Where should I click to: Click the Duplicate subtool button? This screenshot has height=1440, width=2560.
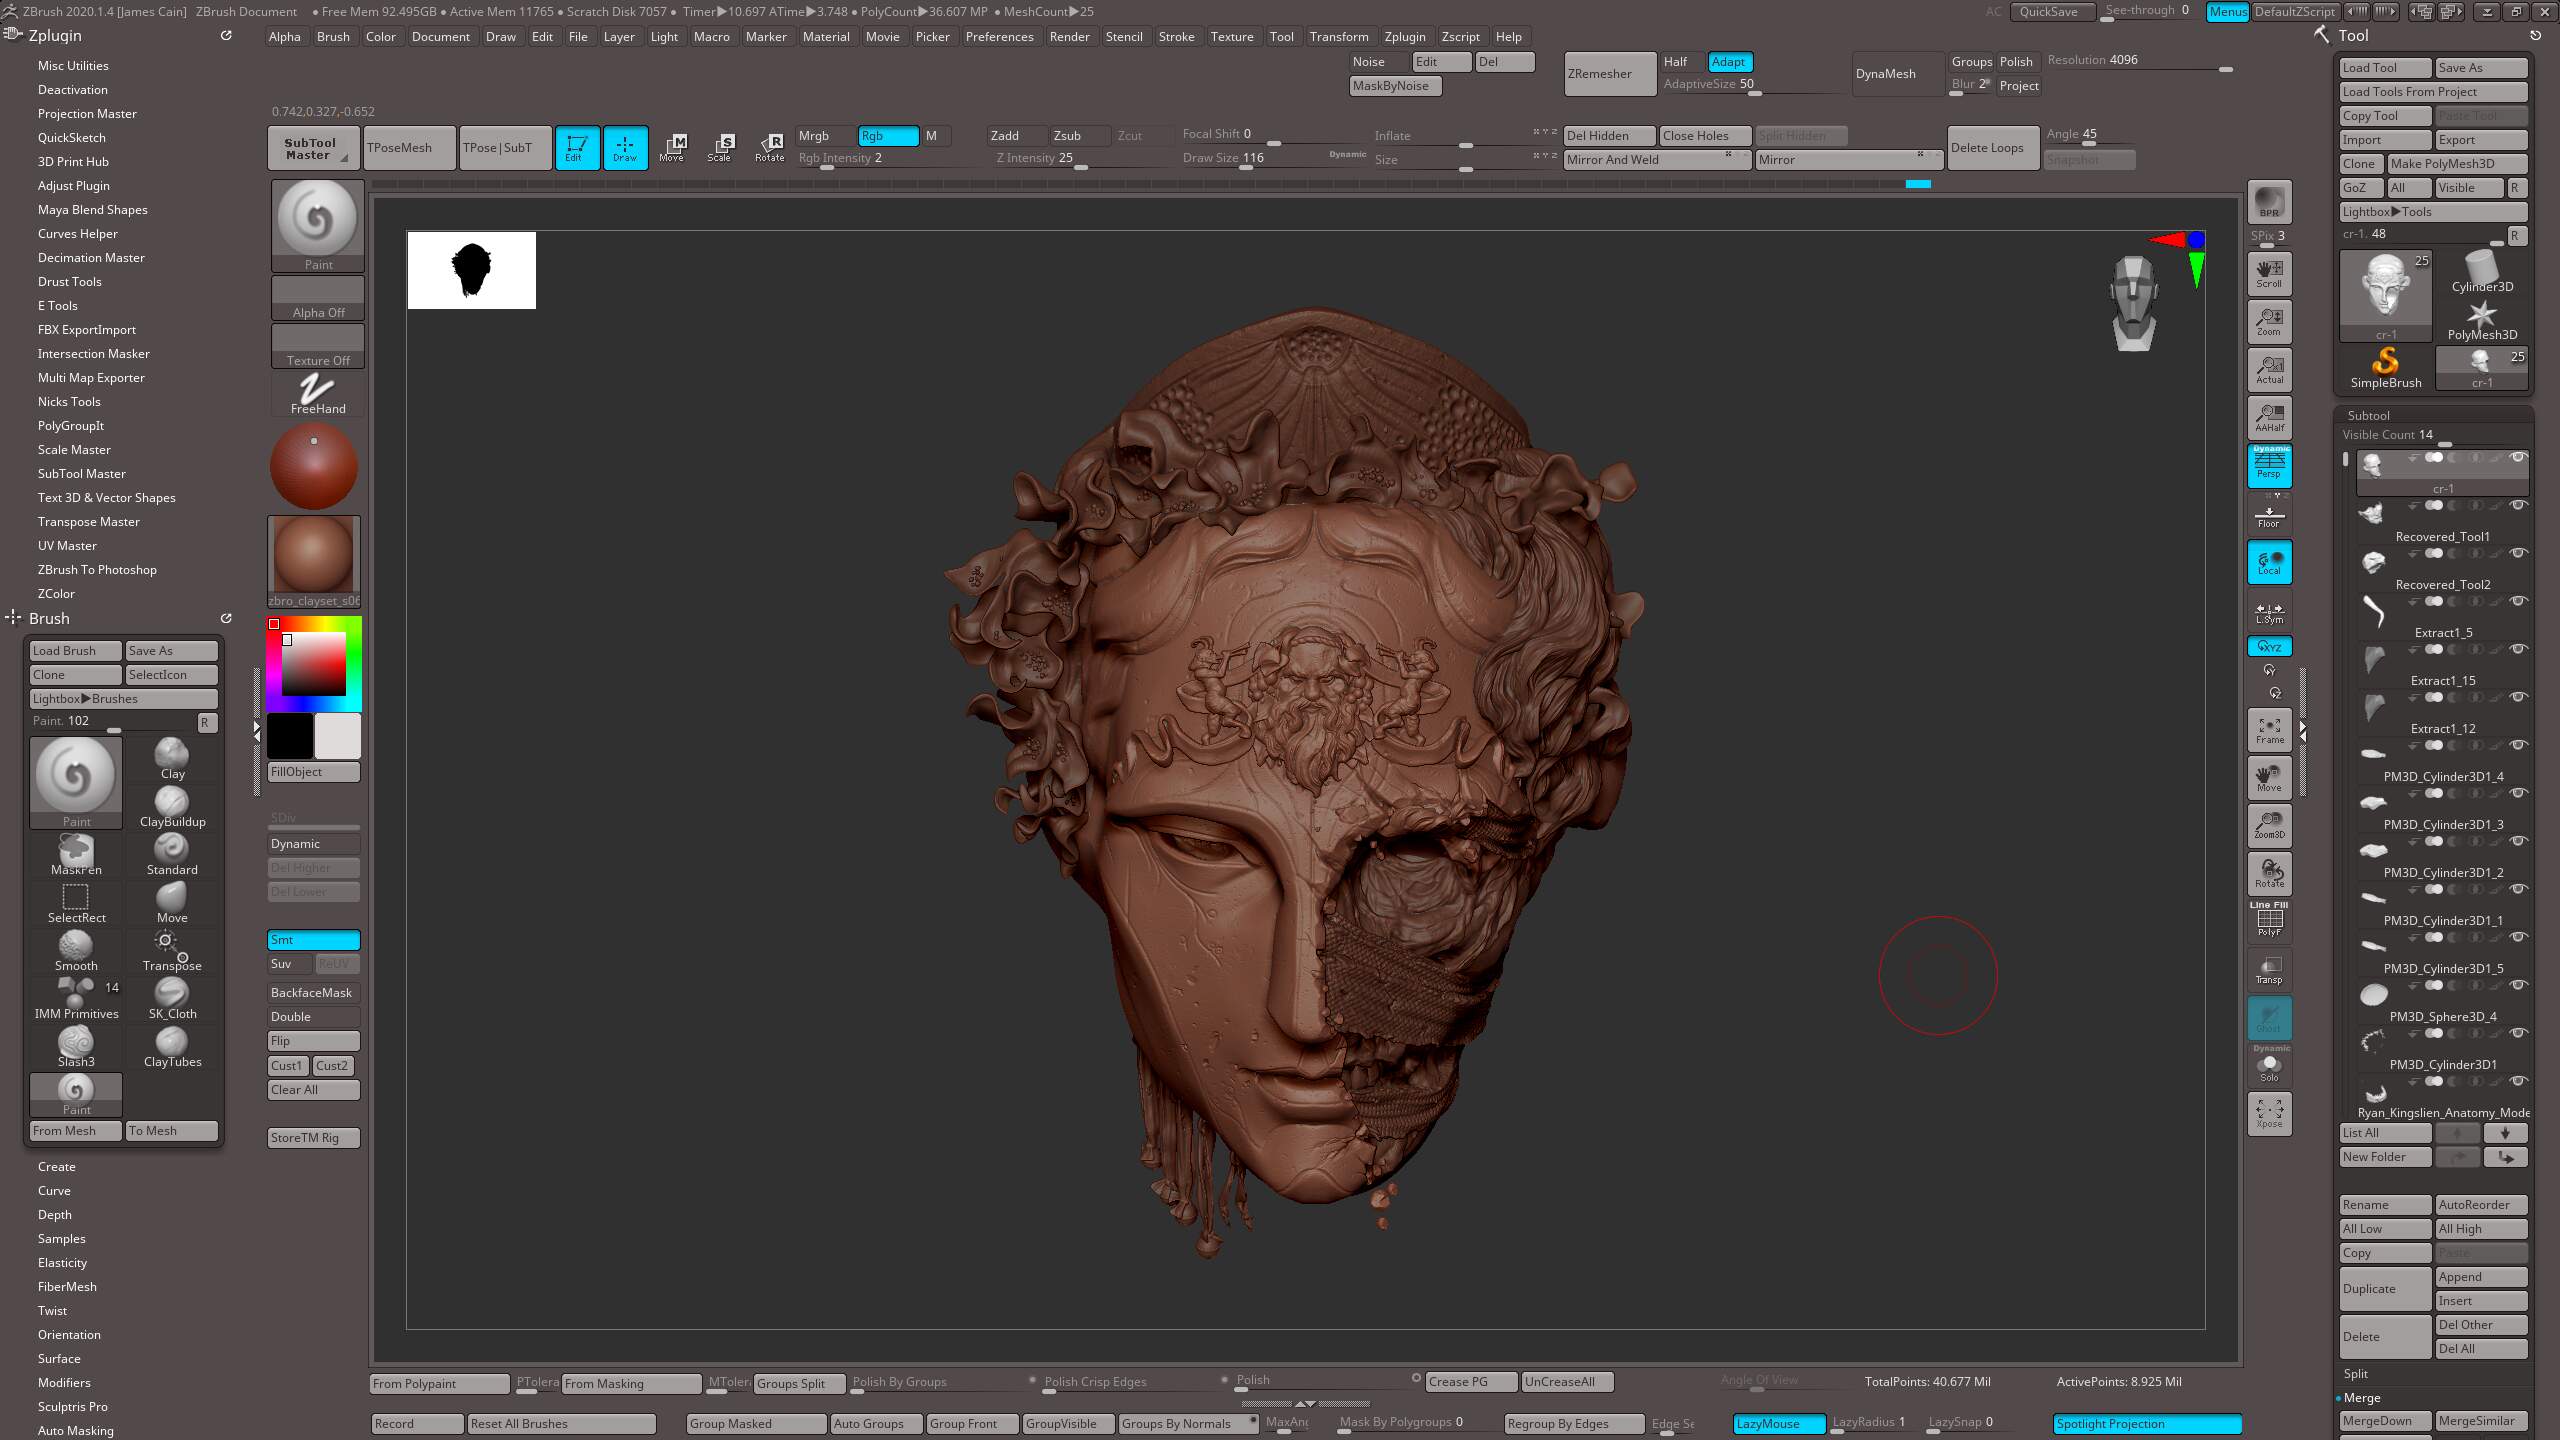point(2384,1289)
